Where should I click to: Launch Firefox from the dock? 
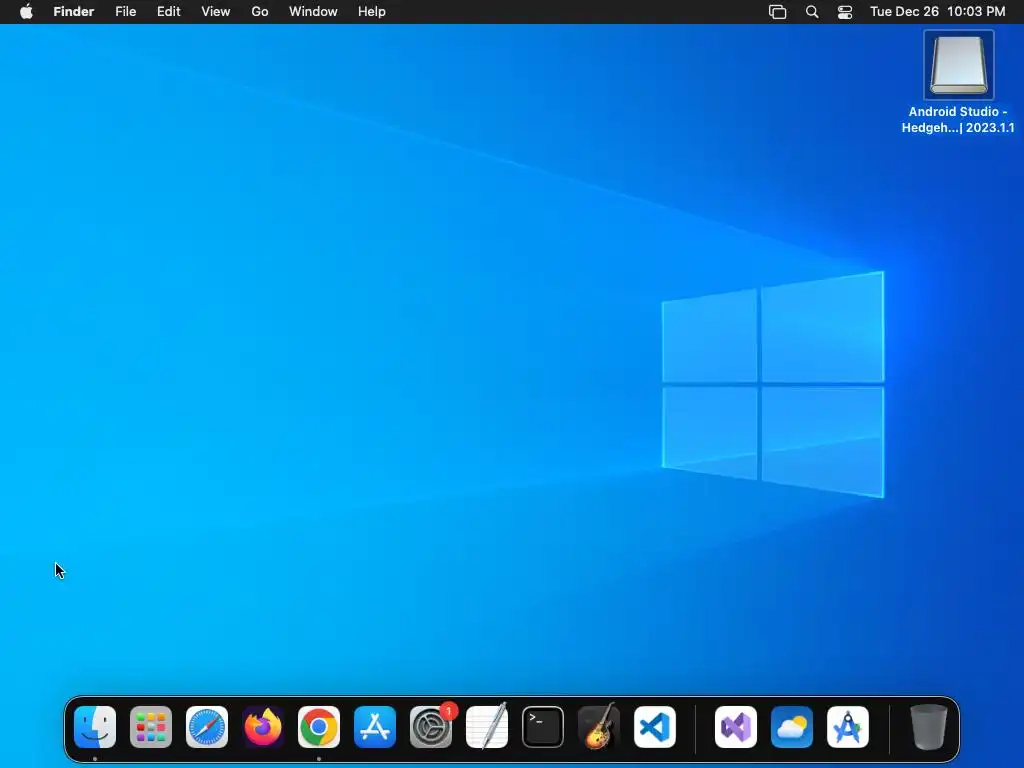(263, 727)
